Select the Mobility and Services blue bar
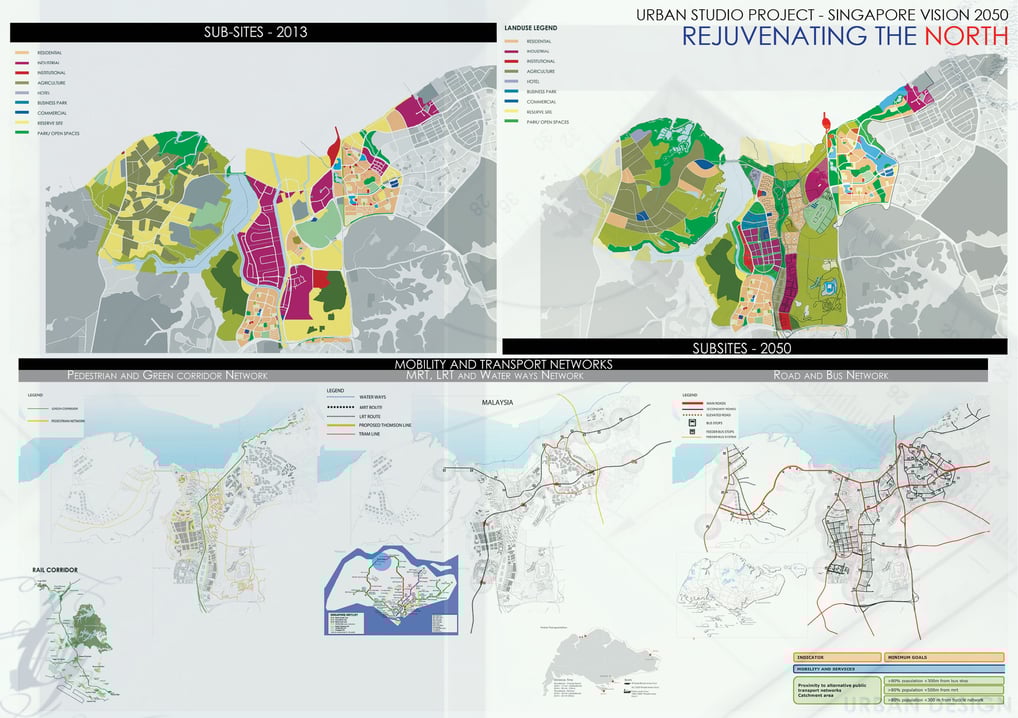Image resolution: width=1018 pixels, height=718 pixels. click(899, 669)
